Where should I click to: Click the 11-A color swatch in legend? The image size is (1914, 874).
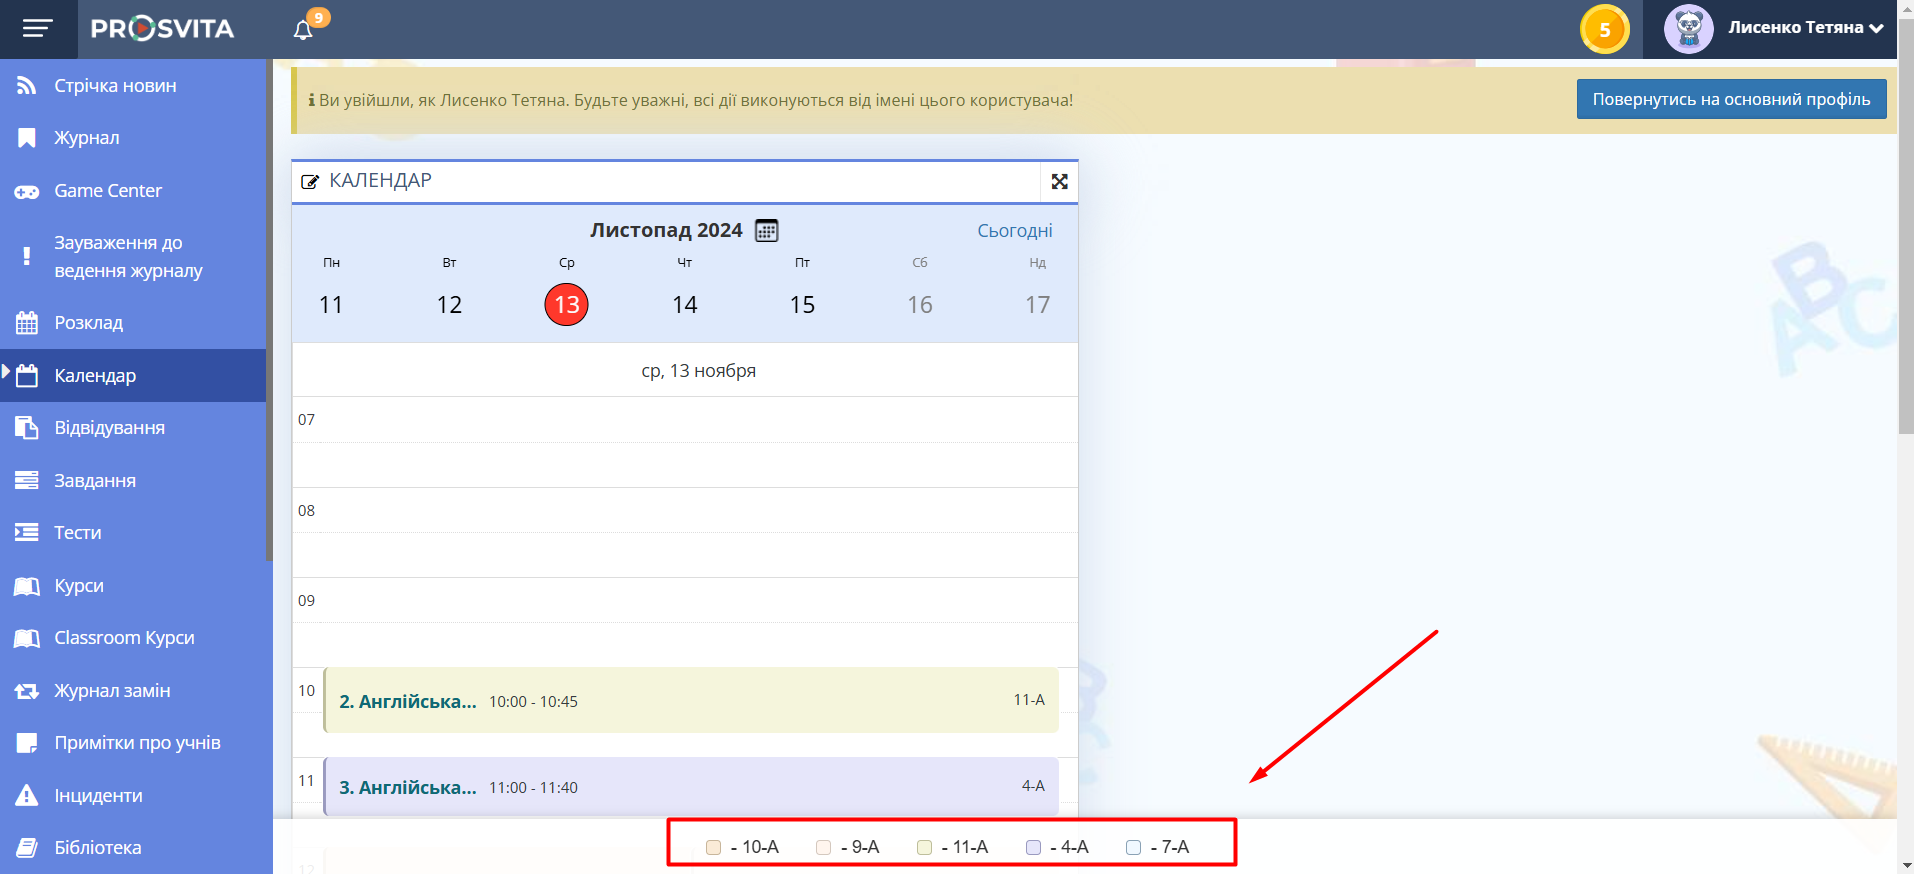[x=924, y=848]
